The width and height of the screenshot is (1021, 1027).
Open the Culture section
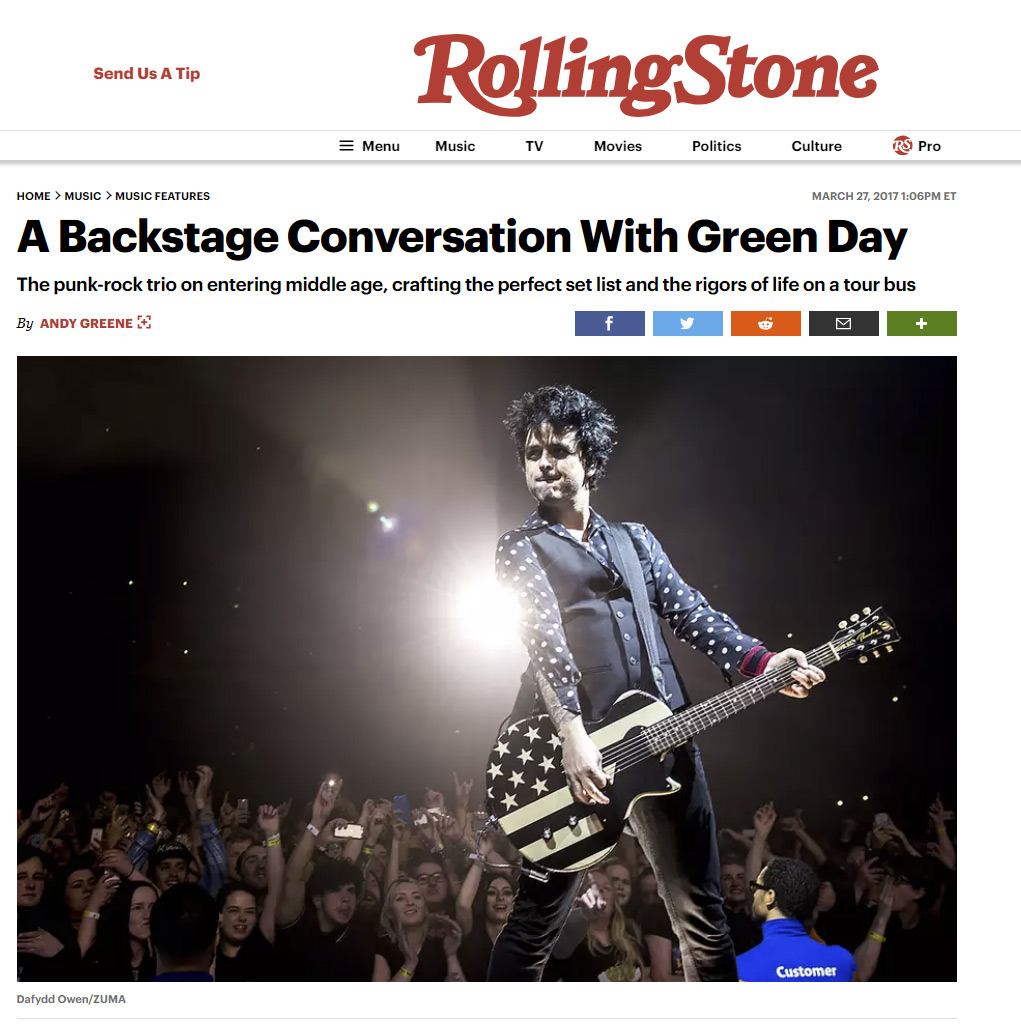(x=817, y=146)
